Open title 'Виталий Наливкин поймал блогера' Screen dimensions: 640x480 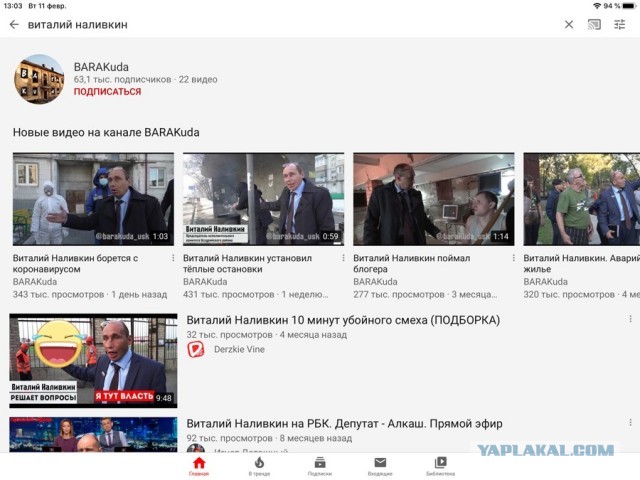[x=411, y=264]
